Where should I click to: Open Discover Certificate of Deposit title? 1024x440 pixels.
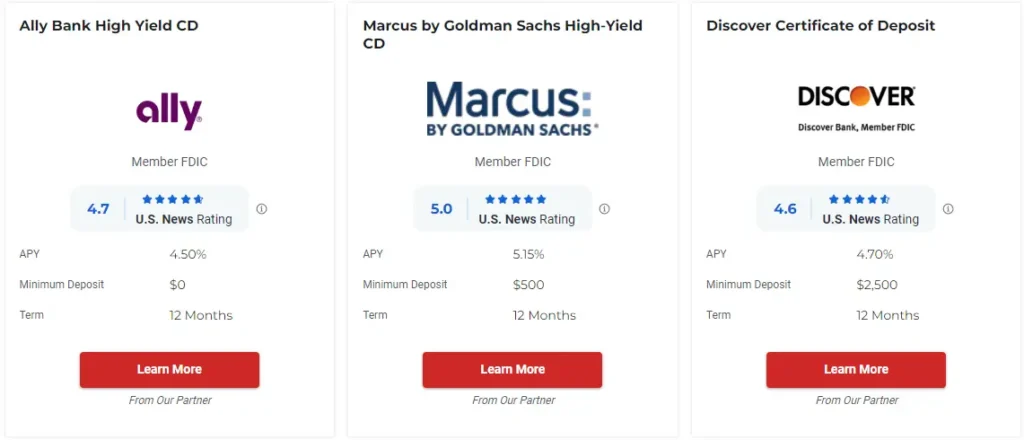point(821,26)
